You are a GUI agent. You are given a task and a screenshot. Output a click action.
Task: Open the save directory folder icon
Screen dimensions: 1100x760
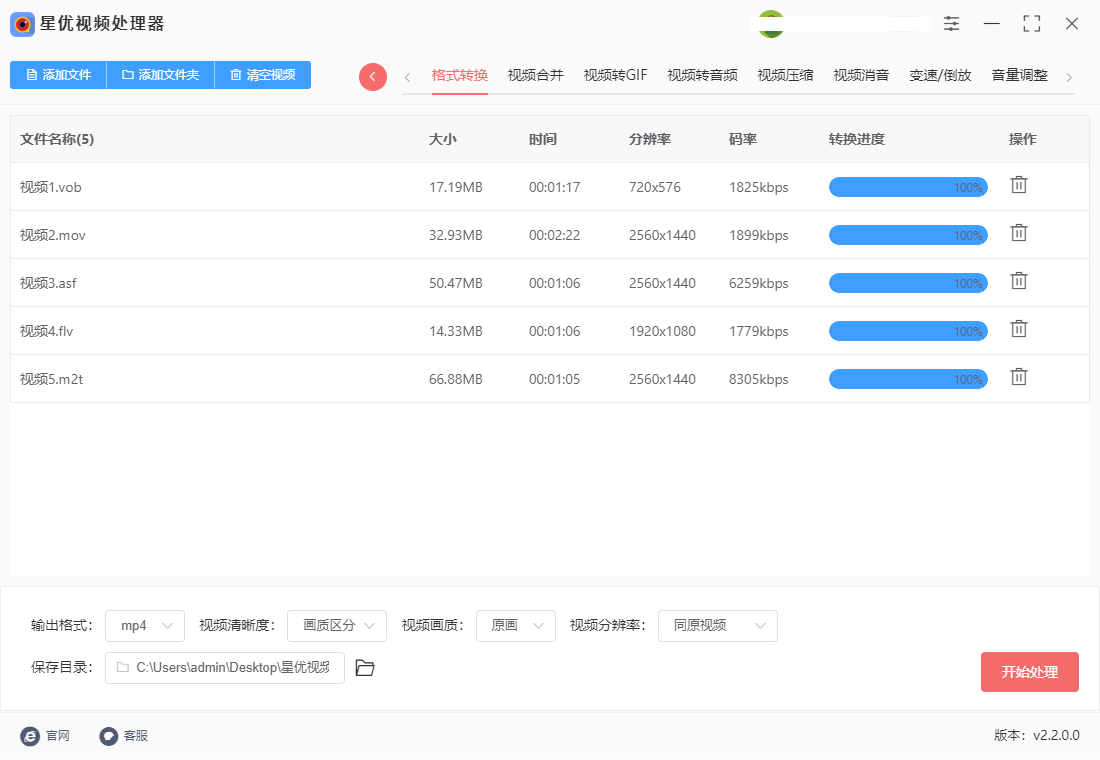tap(365, 668)
